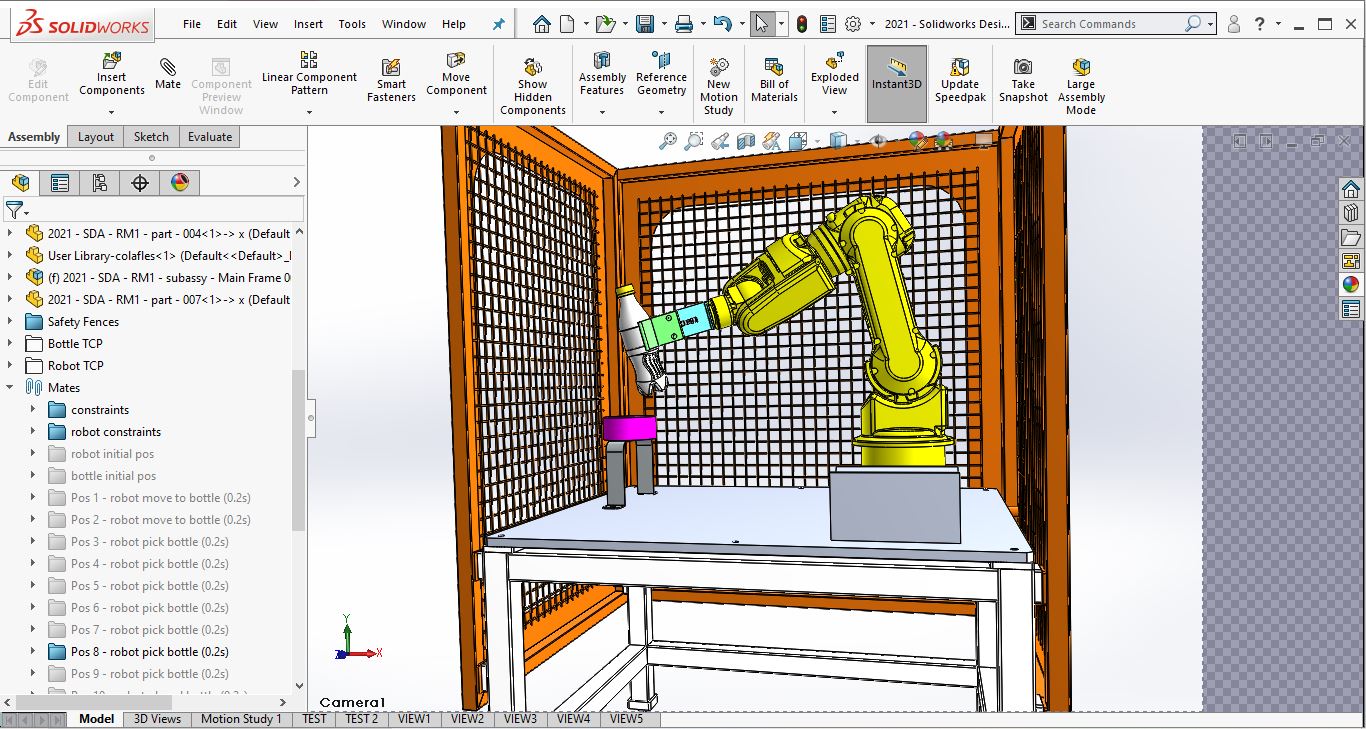Toggle Instant3D mode

coord(896,84)
